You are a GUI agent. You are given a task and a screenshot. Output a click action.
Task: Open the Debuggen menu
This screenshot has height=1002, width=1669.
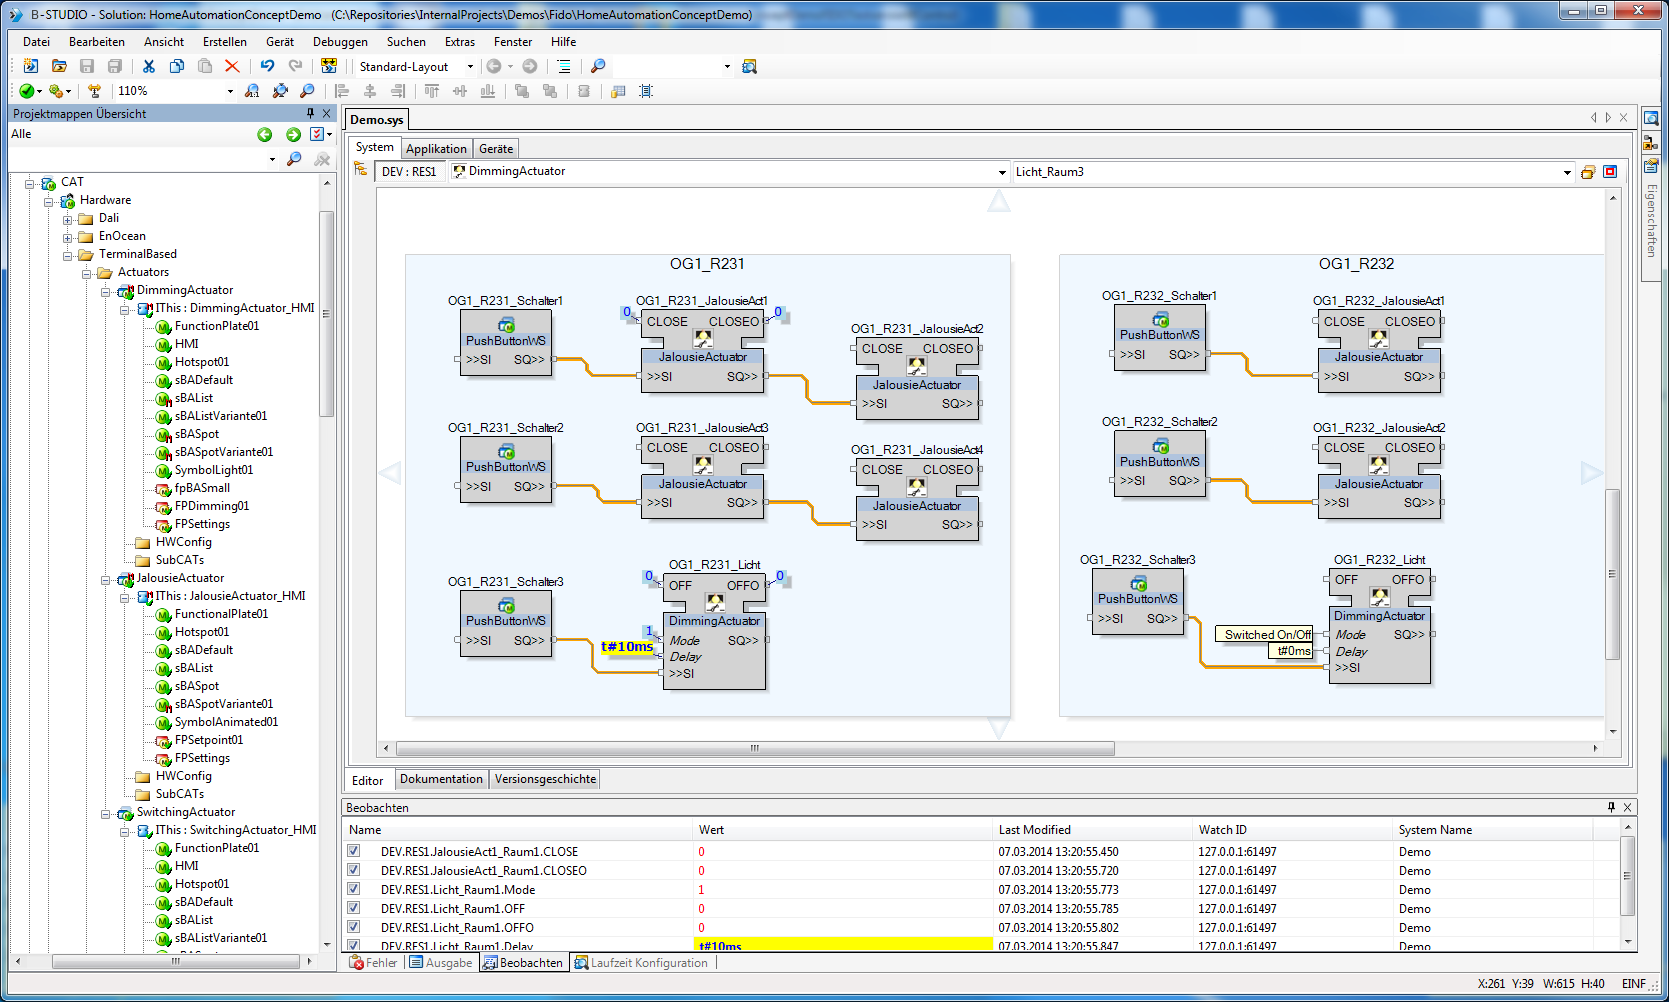point(340,42)
